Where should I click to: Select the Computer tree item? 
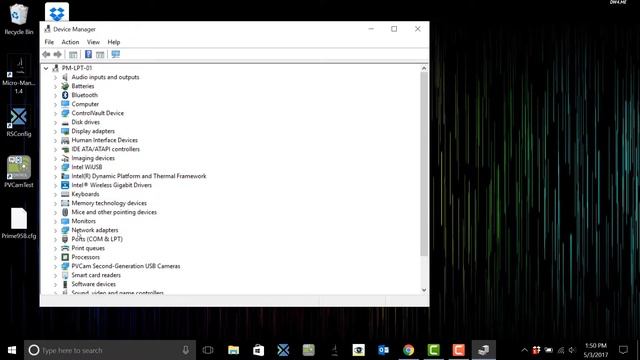85,104
